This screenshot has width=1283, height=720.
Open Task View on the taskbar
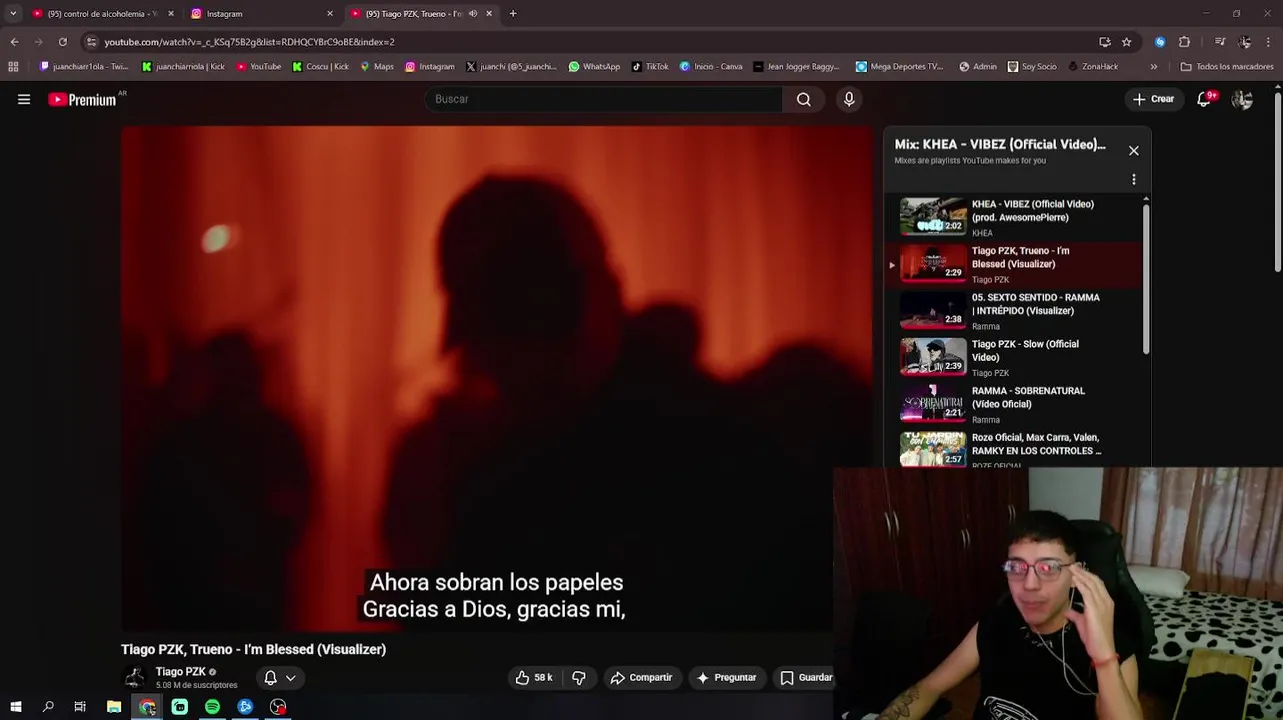(80, 707)
